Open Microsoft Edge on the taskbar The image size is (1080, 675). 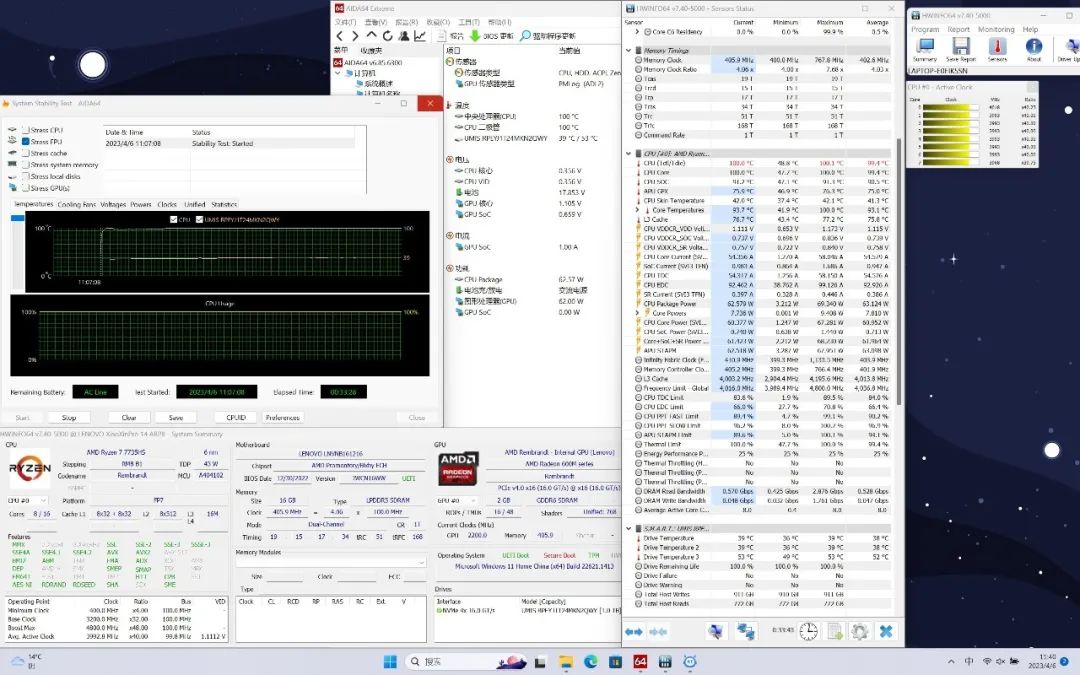pyautogui.click(x=590, y=661)
